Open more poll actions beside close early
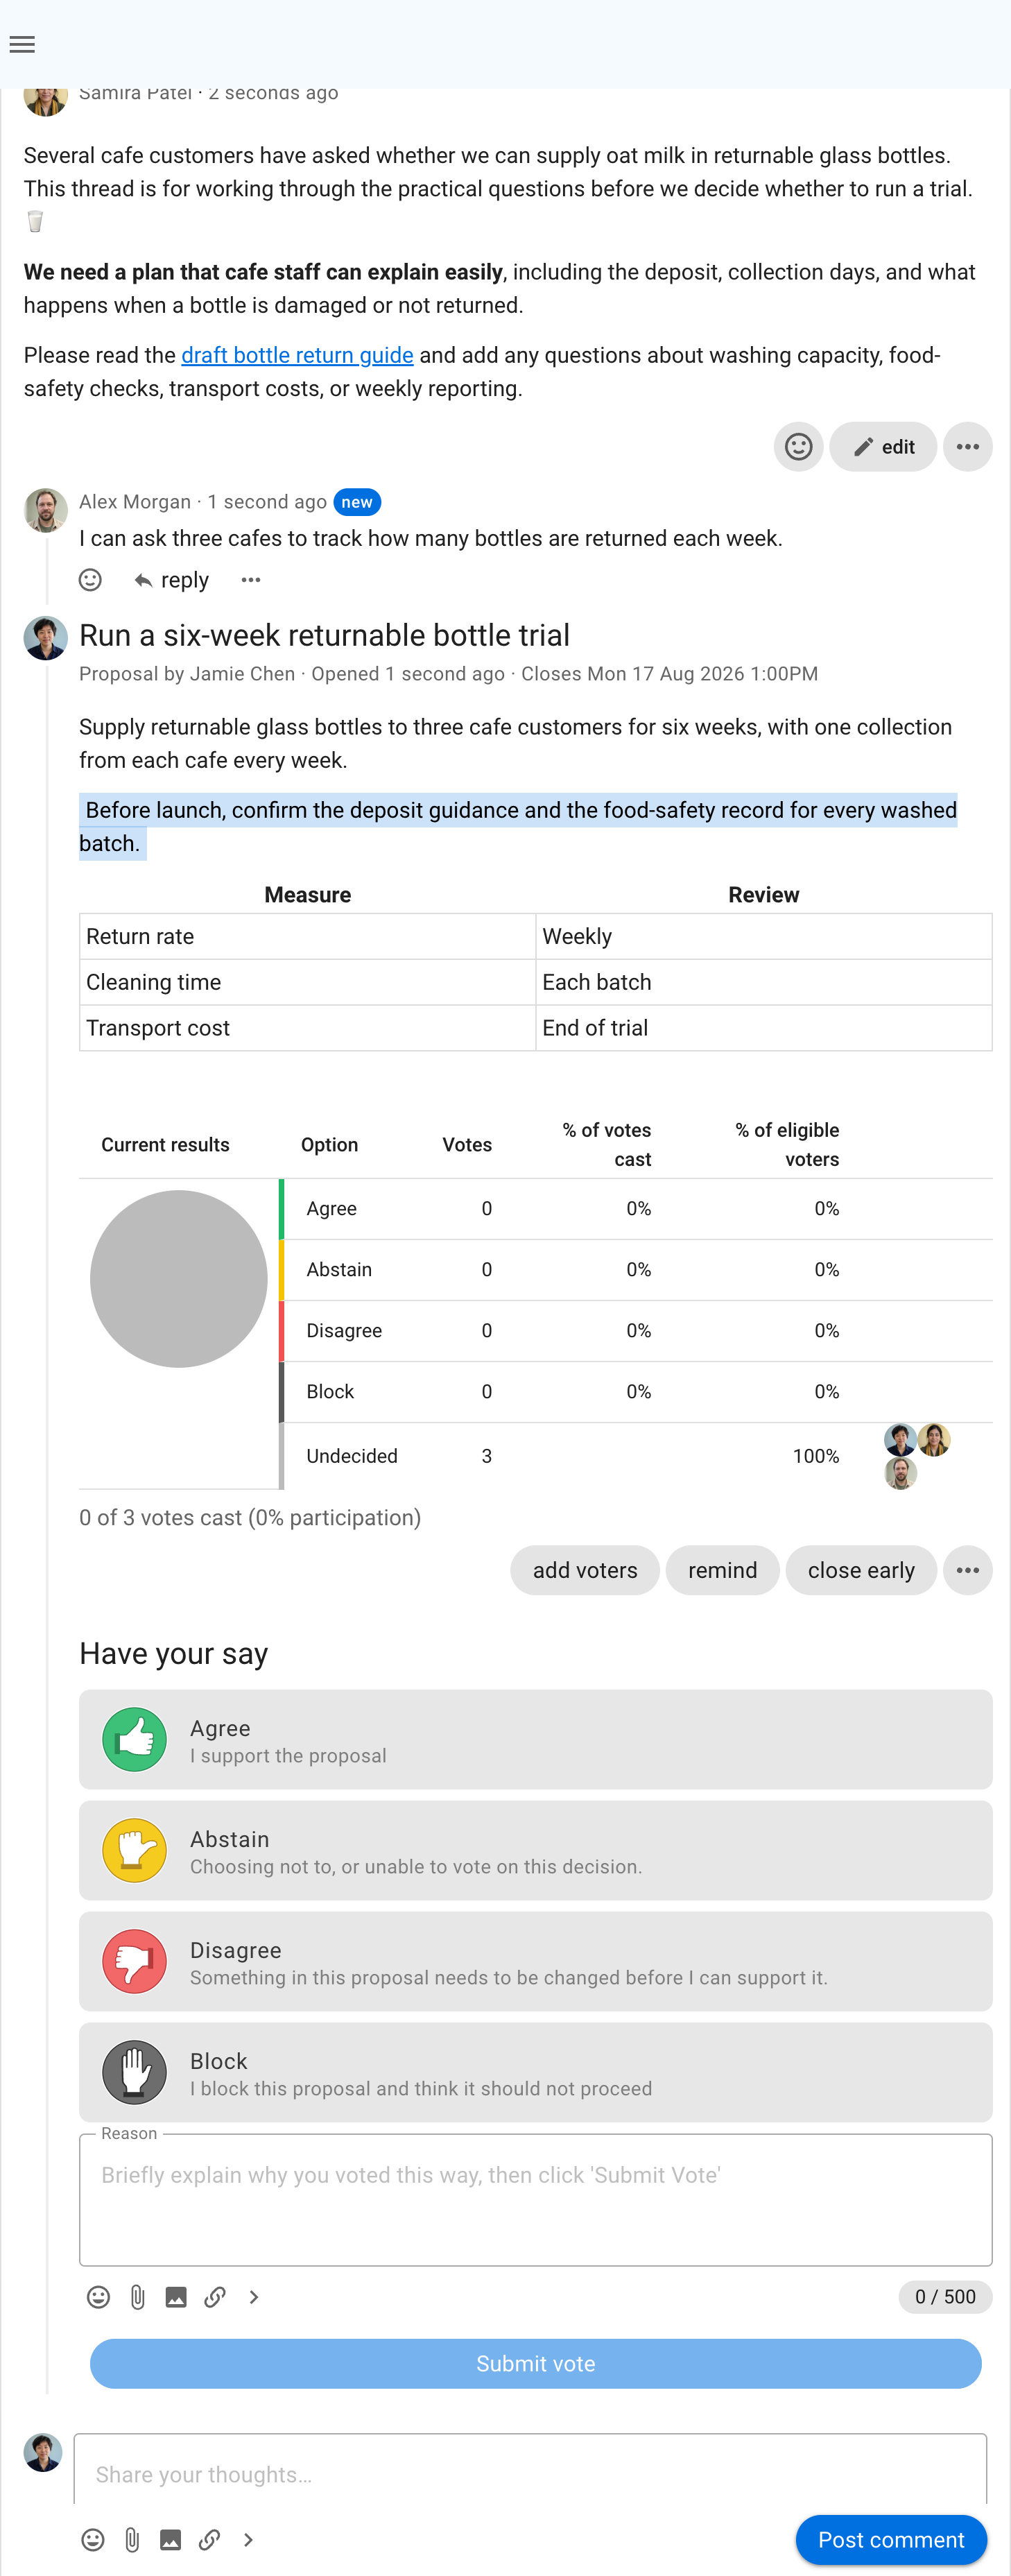 [967, 1570]
